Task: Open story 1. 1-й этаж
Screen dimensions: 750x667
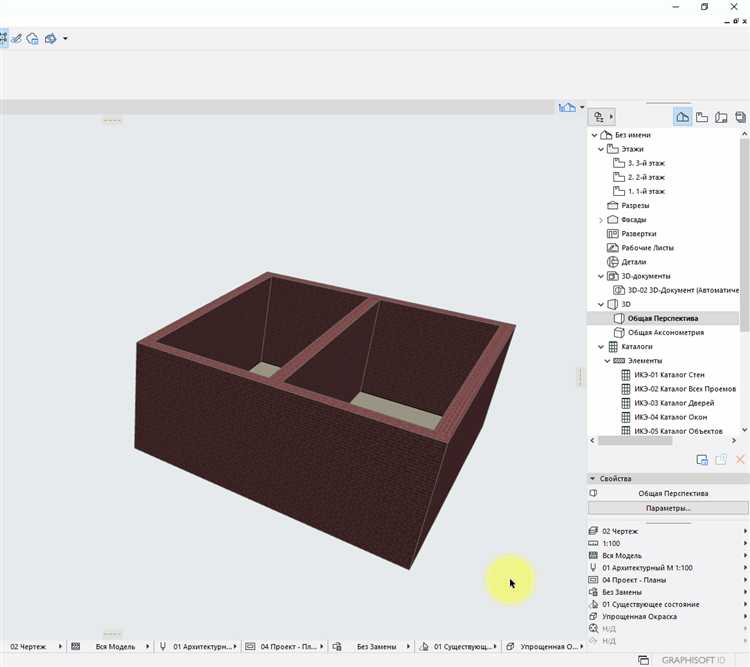Action: point(646,191)
